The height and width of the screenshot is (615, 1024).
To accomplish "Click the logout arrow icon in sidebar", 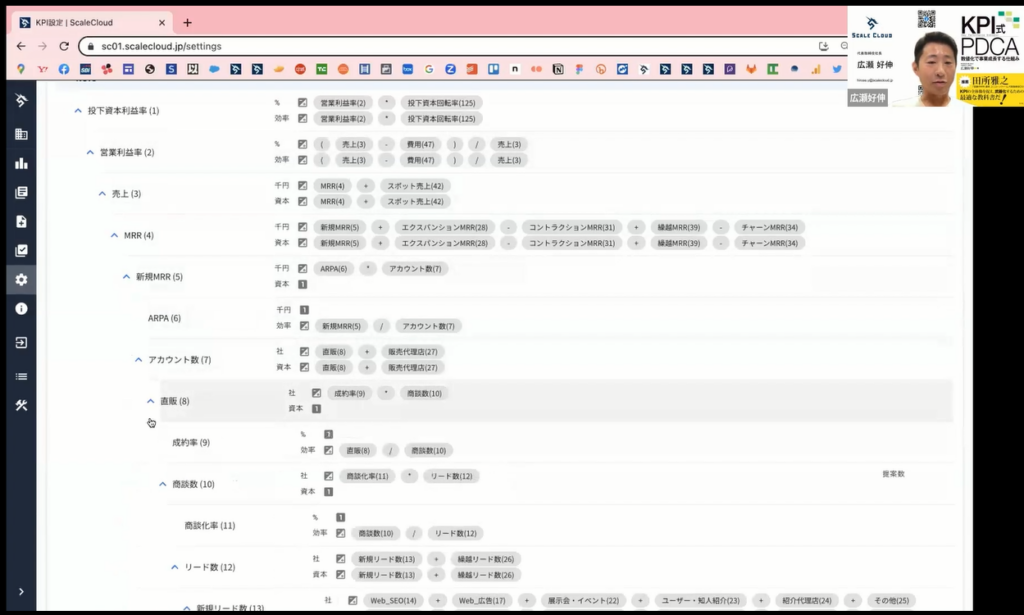I will (21, 342).
